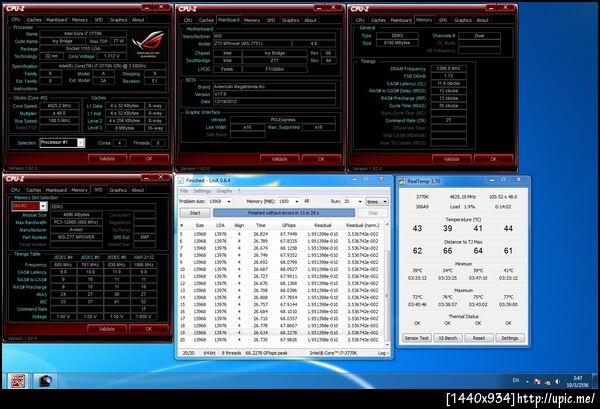This screenshot has height=409, width=600.
Task: Select row 19 in LinX results table
Action: (x=281, y=333)
